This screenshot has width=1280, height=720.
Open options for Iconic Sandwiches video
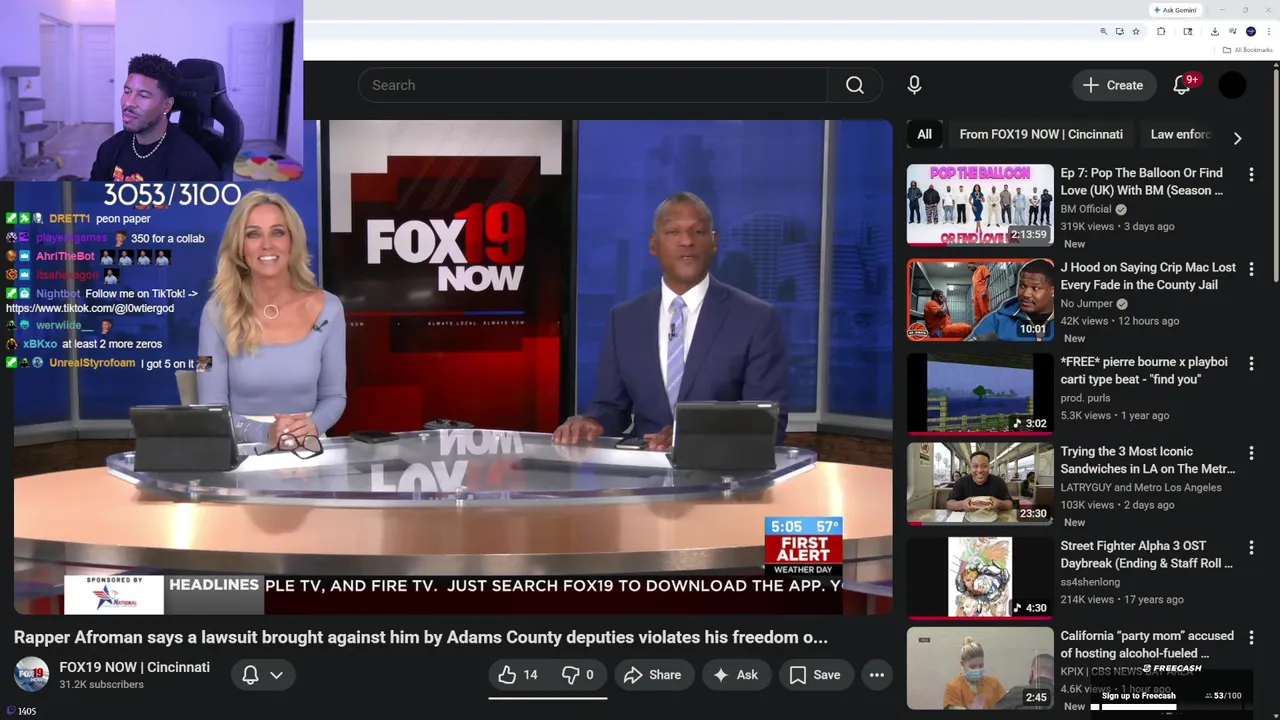(x=1251, y=453)
